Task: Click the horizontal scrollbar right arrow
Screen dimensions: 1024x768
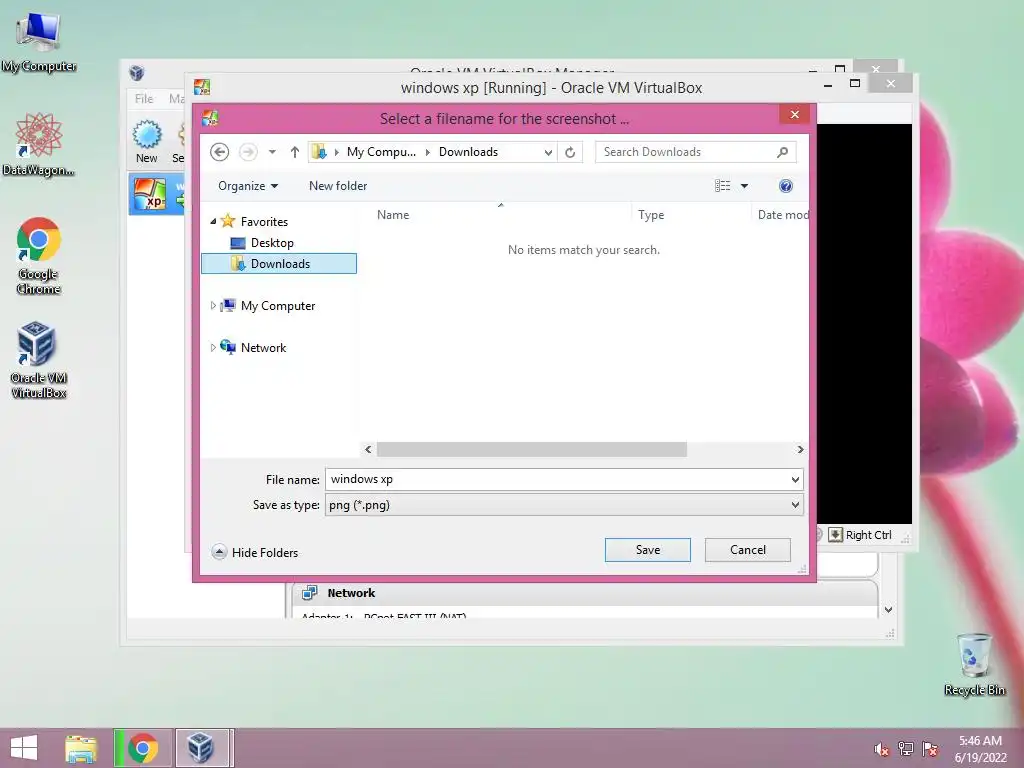Action: 800,449
